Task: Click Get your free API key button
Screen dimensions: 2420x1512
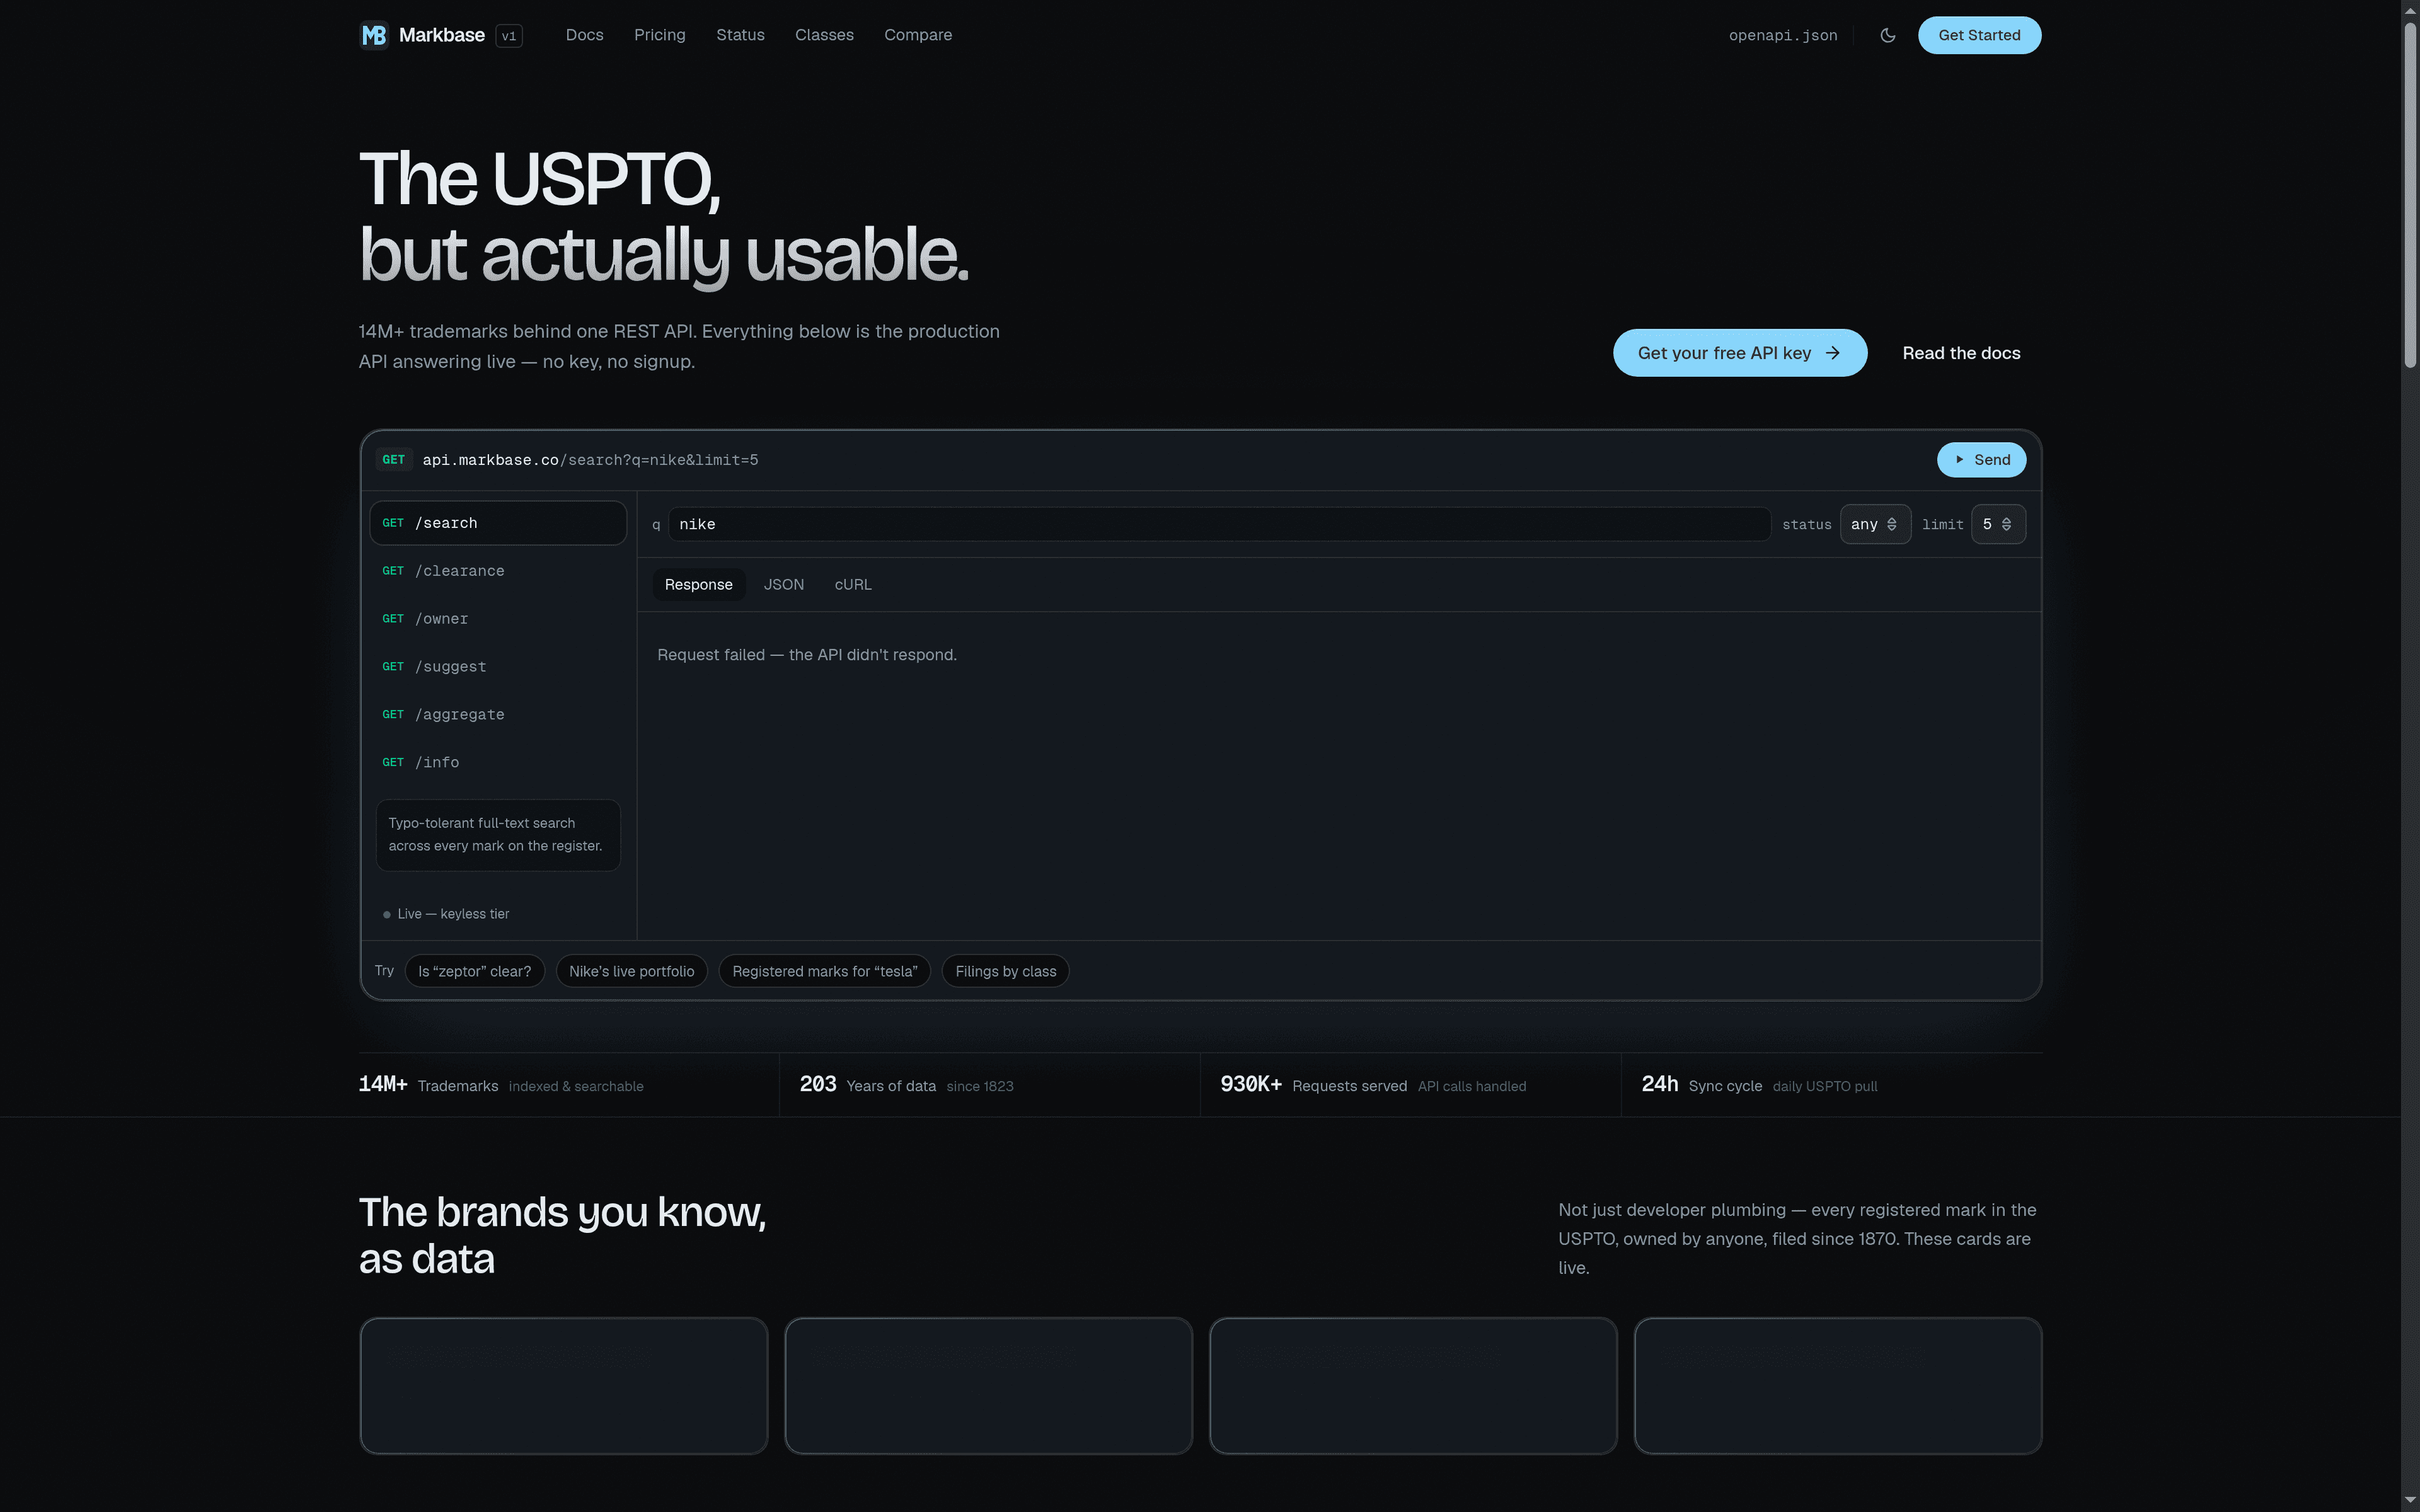Action: 1739,353
